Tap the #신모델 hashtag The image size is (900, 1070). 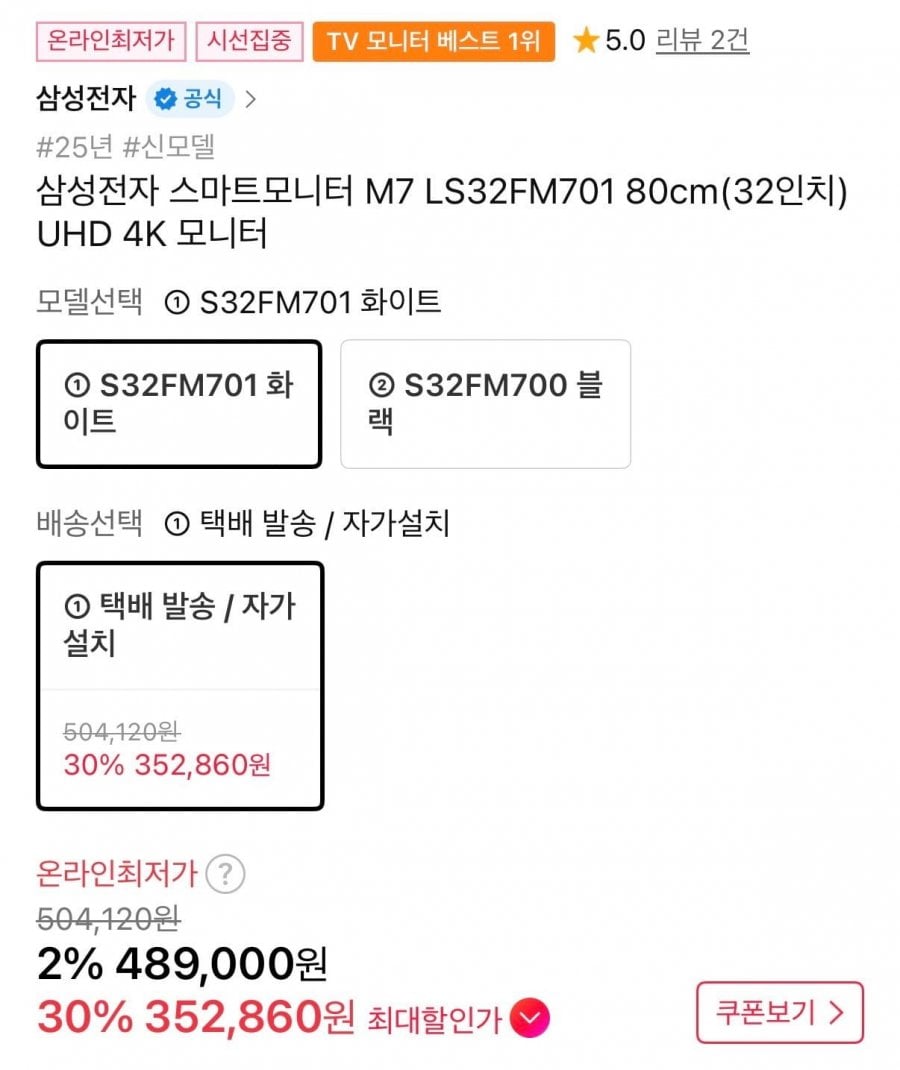coord(169,147)
